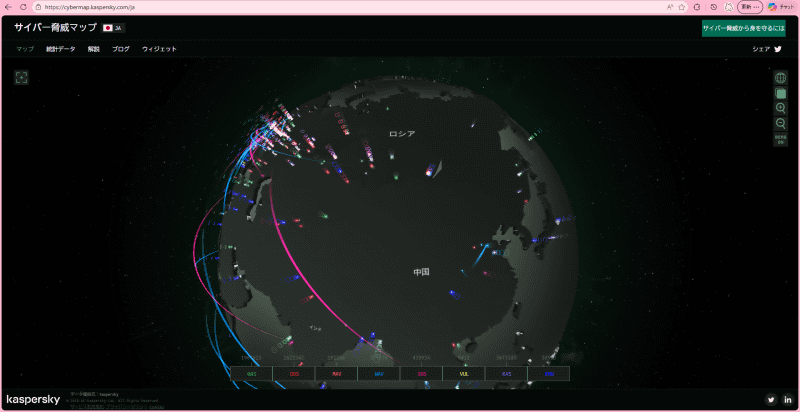The height and width of the screenshot is (412, 800).
Task: Click the fullscreen frame icon on the map
Action: pos(21,78)
